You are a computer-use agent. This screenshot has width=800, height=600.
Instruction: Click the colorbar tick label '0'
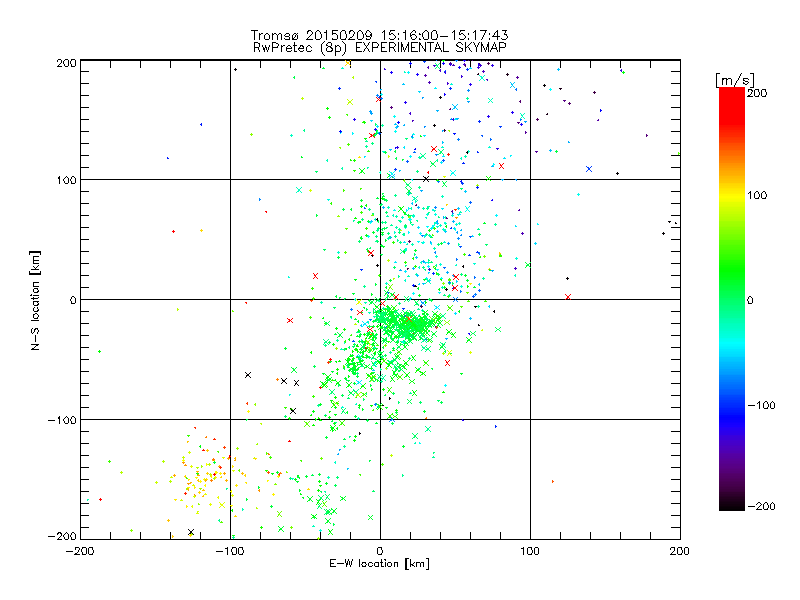pyautogui.click(x=750, y=300)
